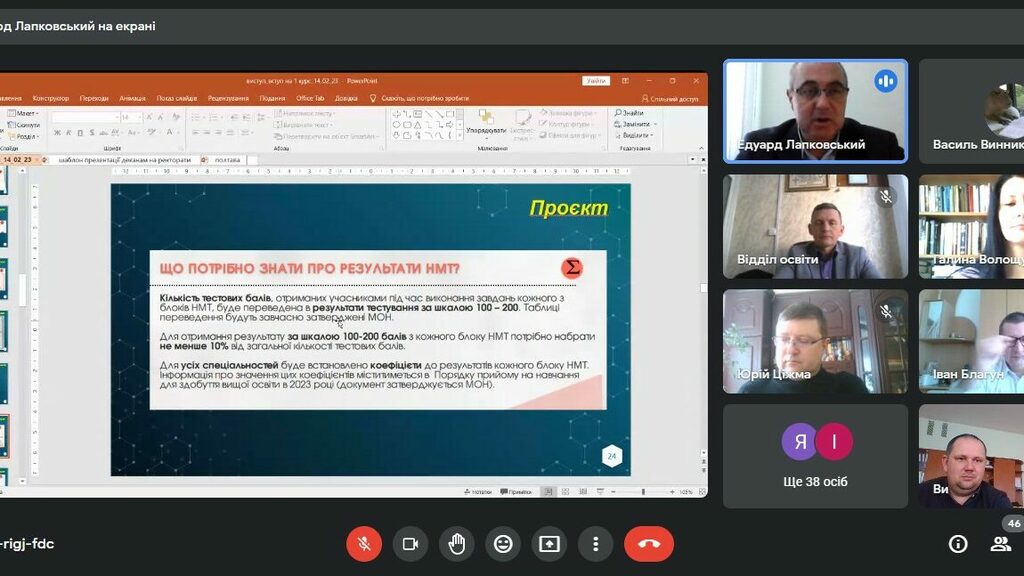1024x576 pixels.
Task: Open the Рецензування ribbon tab
Action: point(228,98)
